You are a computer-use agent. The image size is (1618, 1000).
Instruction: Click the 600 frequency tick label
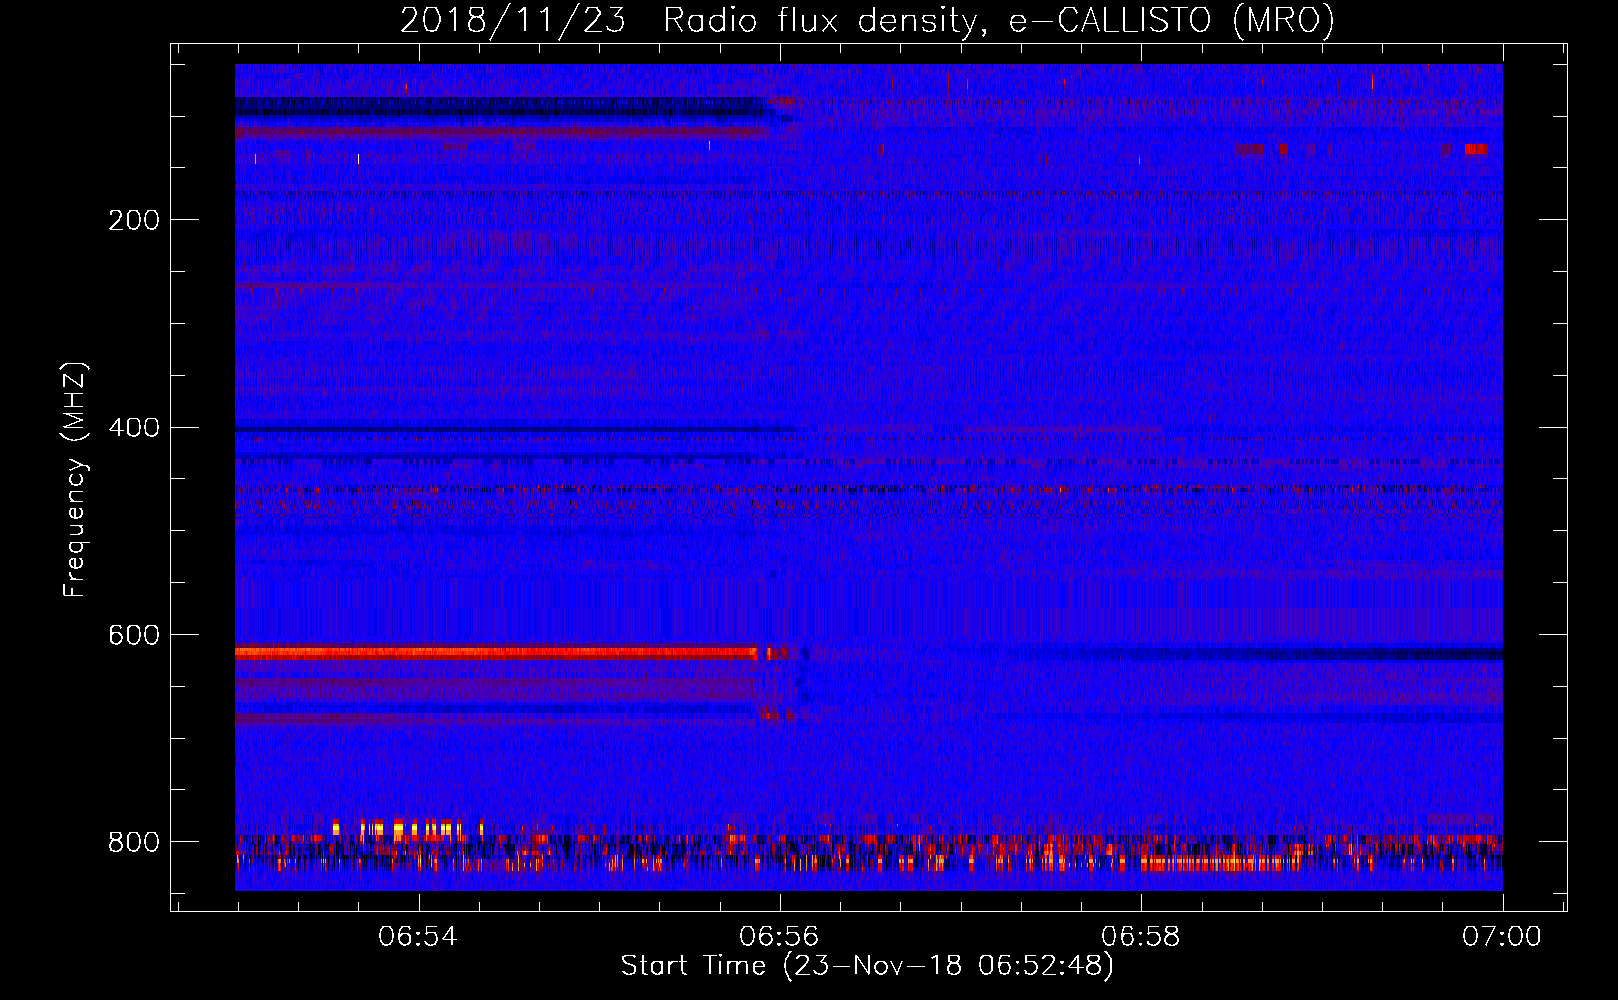[134, 636]
